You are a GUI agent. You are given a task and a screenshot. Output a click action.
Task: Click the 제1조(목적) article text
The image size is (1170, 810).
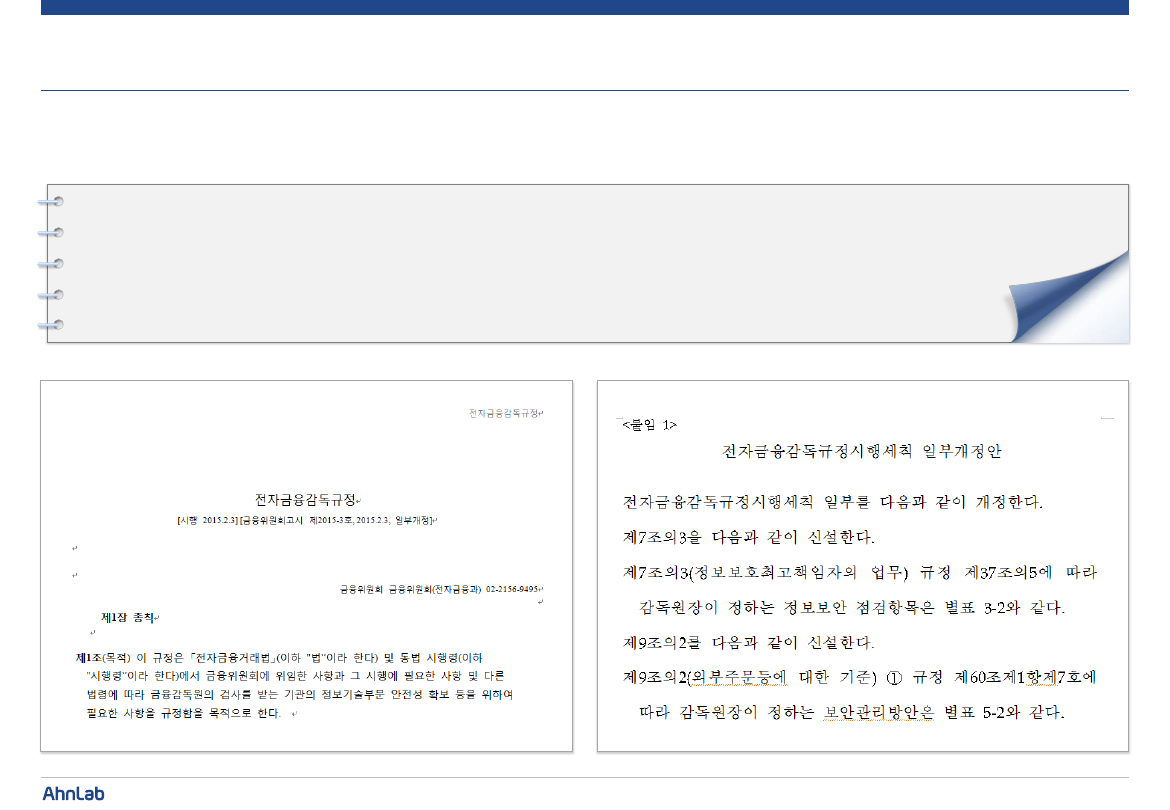[x=102, y=658]
